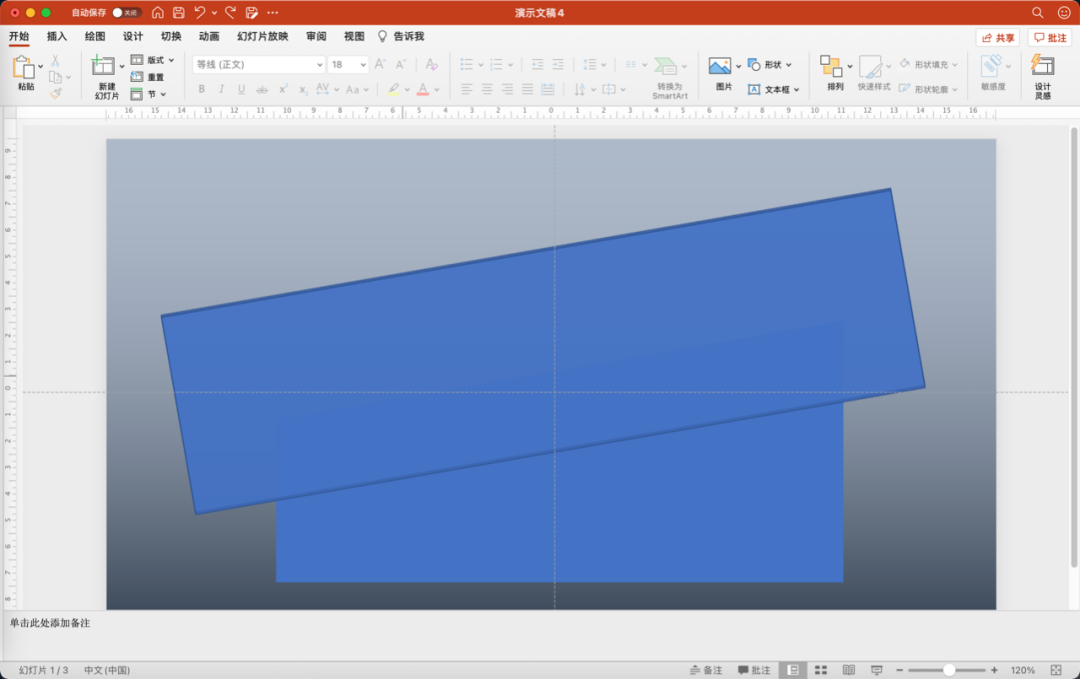Viewport: 1080px width, 679px height.
Task: Open the font size 18 dropdown
Action: [x=348, y=64]
